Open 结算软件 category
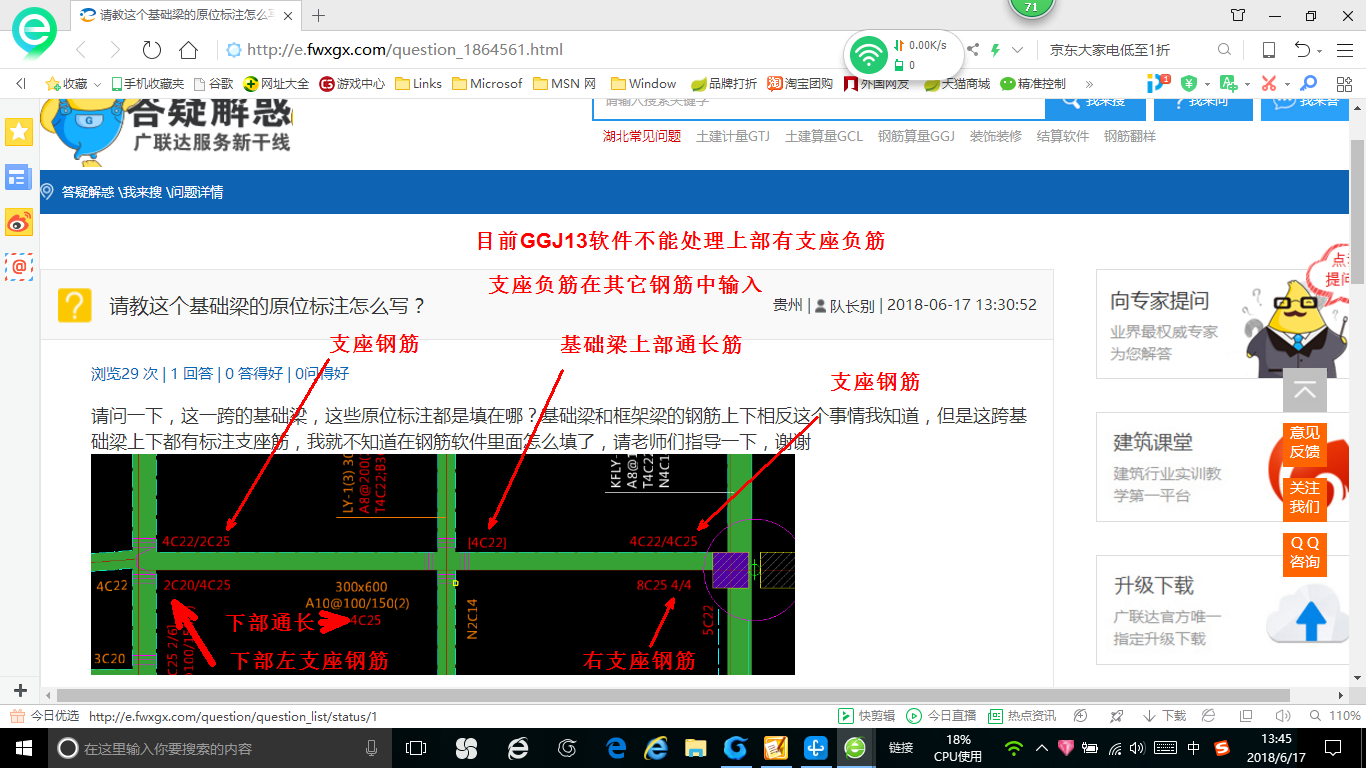This screenshot has height=768, width=1366. point(1063,136)
